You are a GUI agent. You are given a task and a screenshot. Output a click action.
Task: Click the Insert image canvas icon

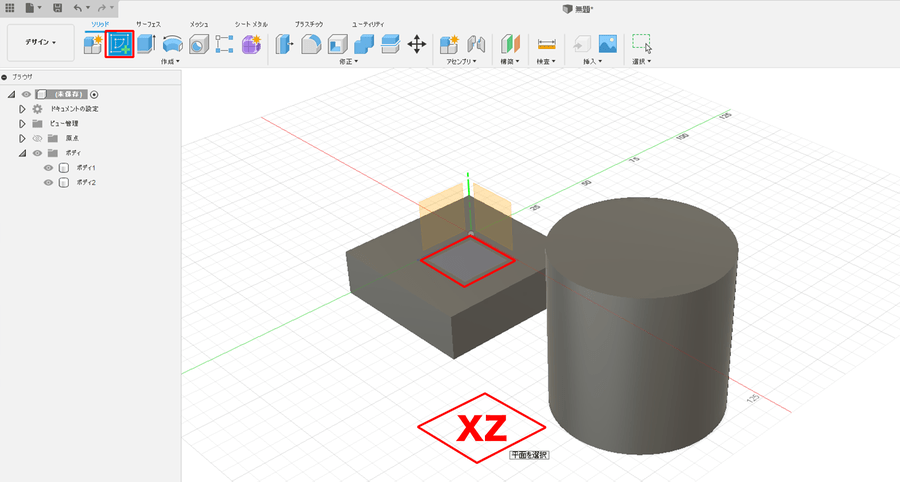[608, 44]
